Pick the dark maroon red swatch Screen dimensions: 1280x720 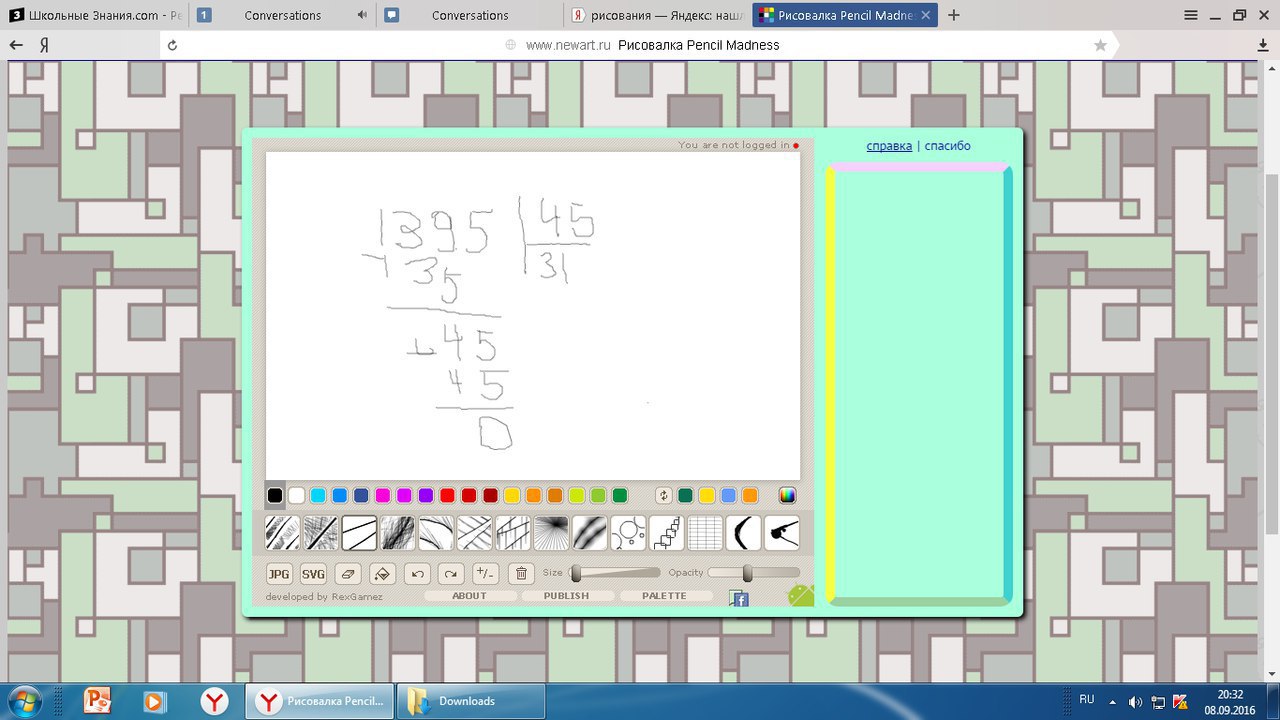click(x=490, y=495)
